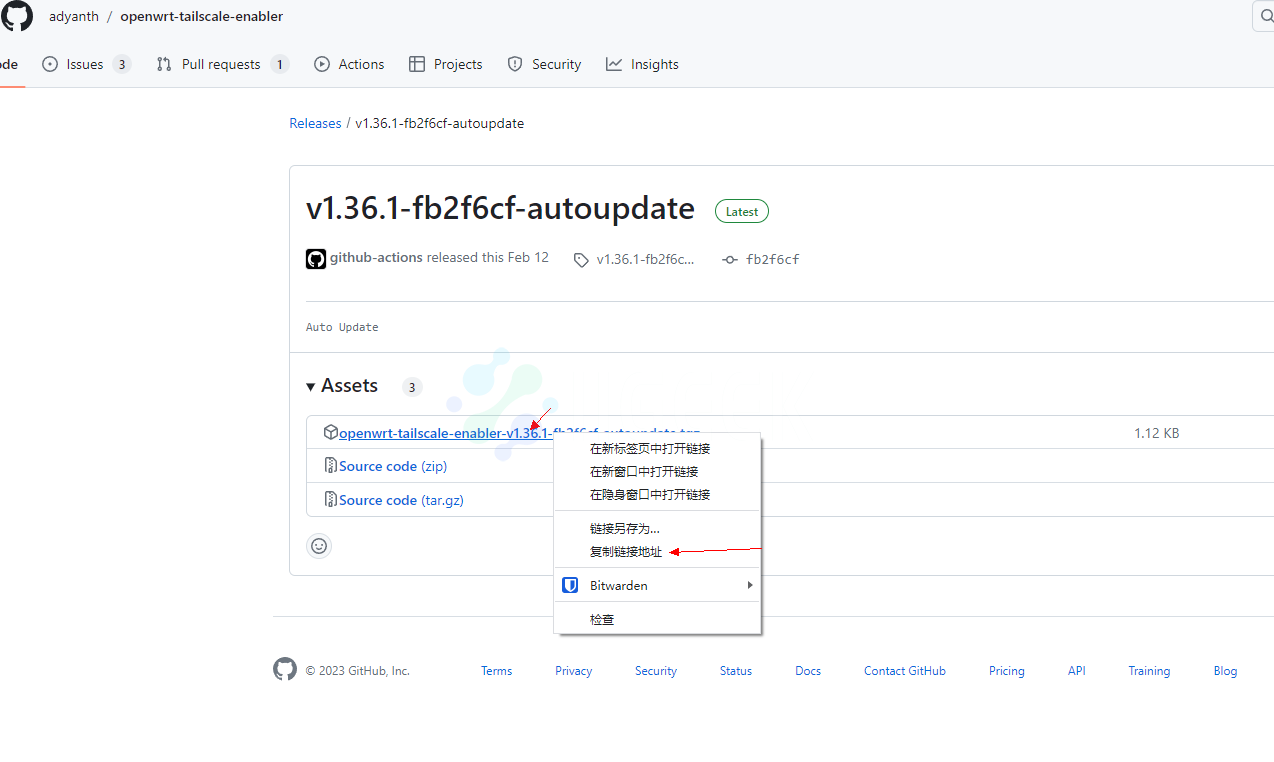Screen dimensions: 1274x762
Task: Click the truncated v1.36.1-fb2f6c tag label
Action: 645,259
